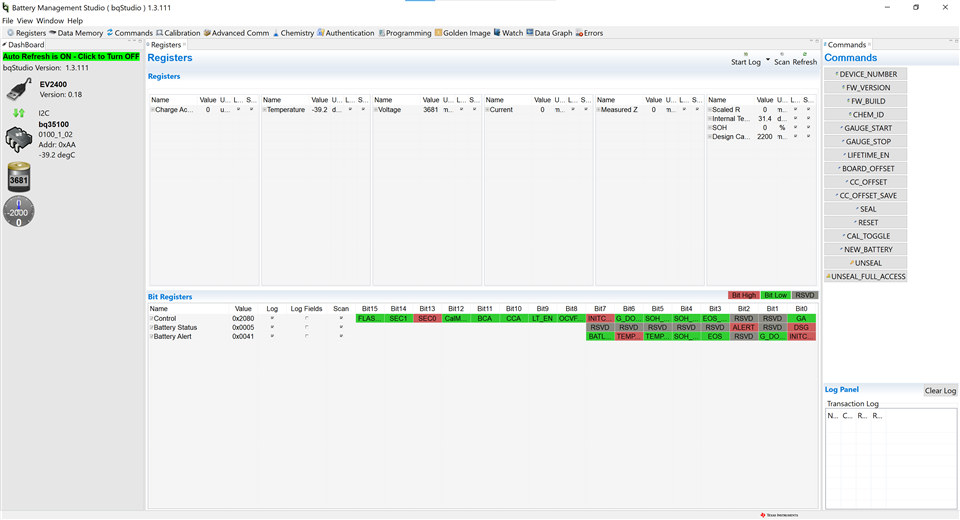
Task: Toggle Log checkbox for Temperature register
Action: point(350,110)
